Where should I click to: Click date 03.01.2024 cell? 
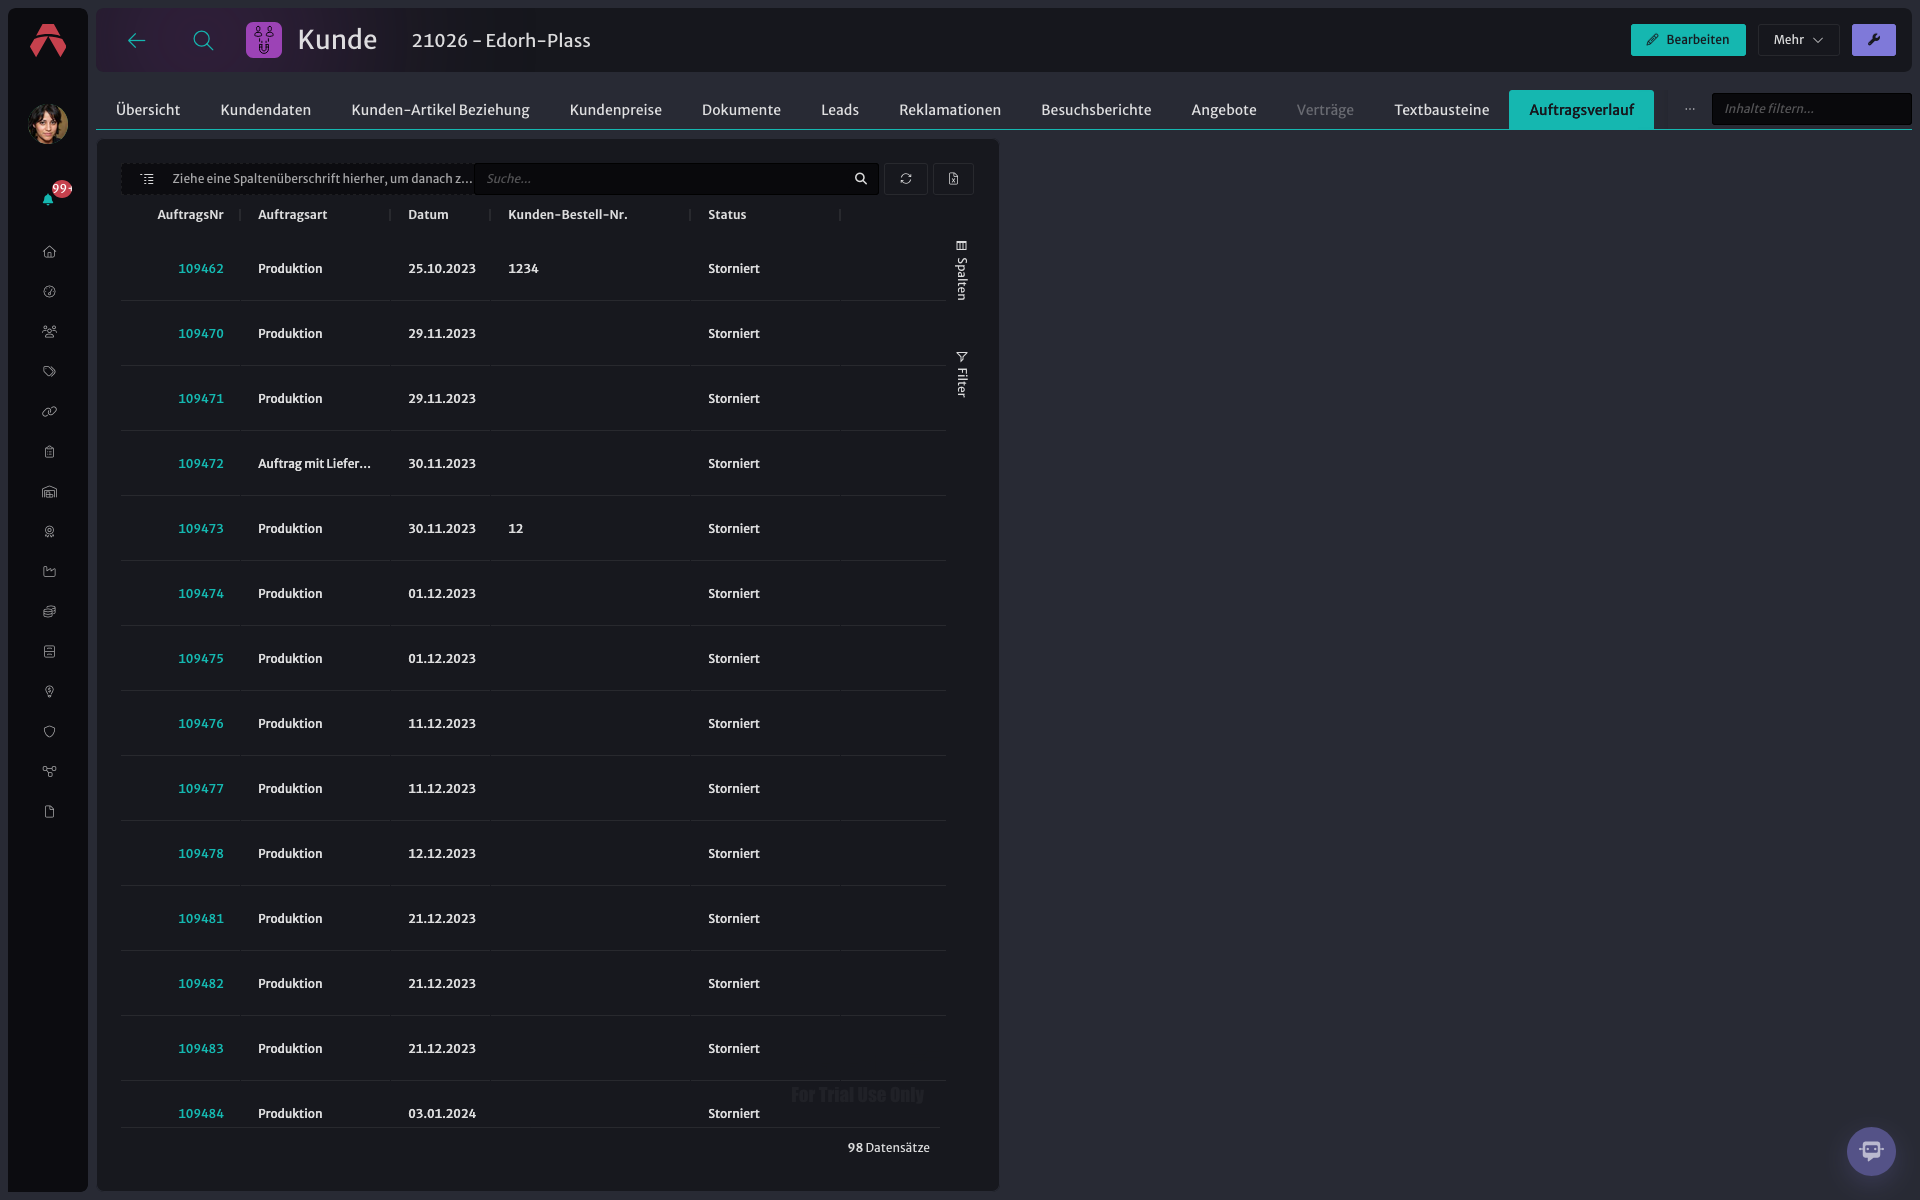coord(442,1114)
